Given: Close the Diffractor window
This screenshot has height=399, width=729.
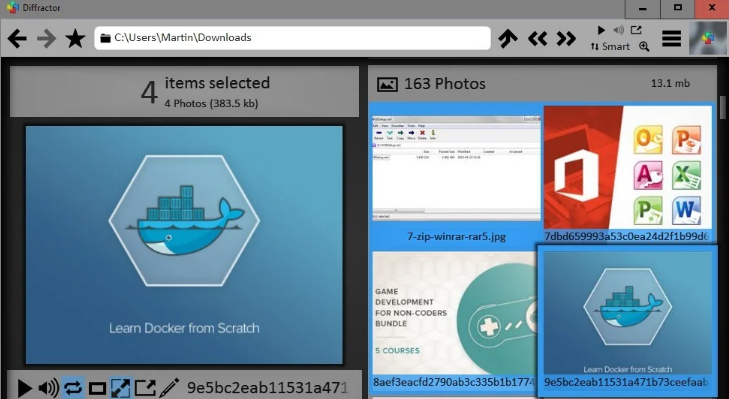Looking at the screenshot, I should point(712,8).
